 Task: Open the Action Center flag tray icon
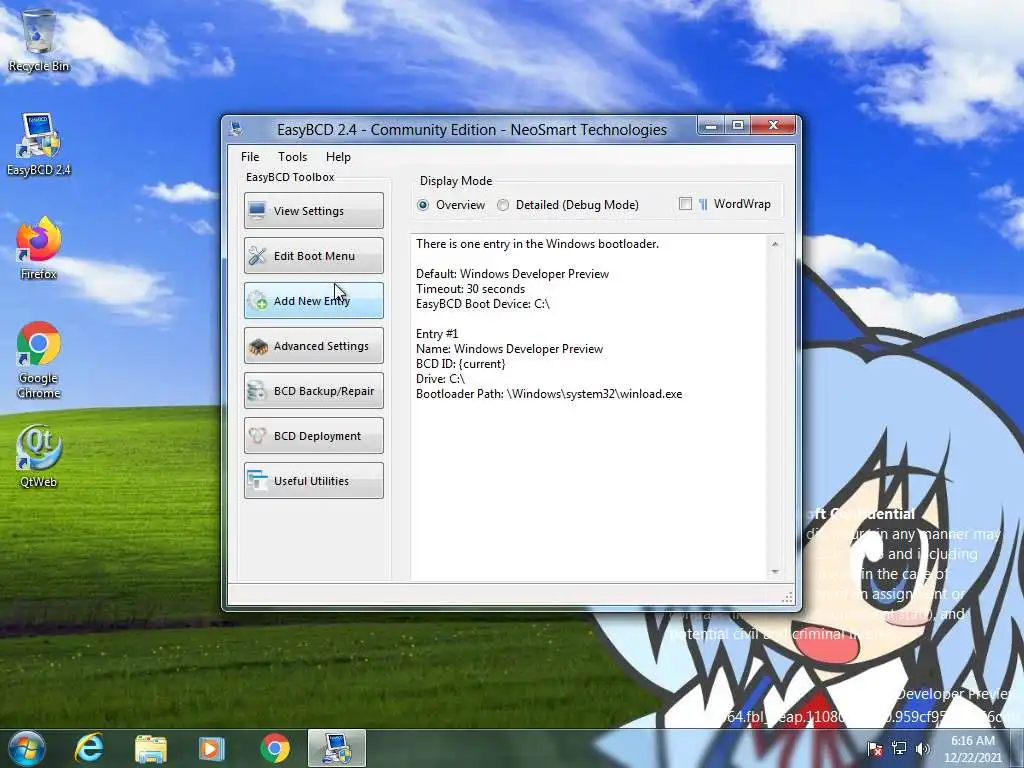click(x=875, y=748)
